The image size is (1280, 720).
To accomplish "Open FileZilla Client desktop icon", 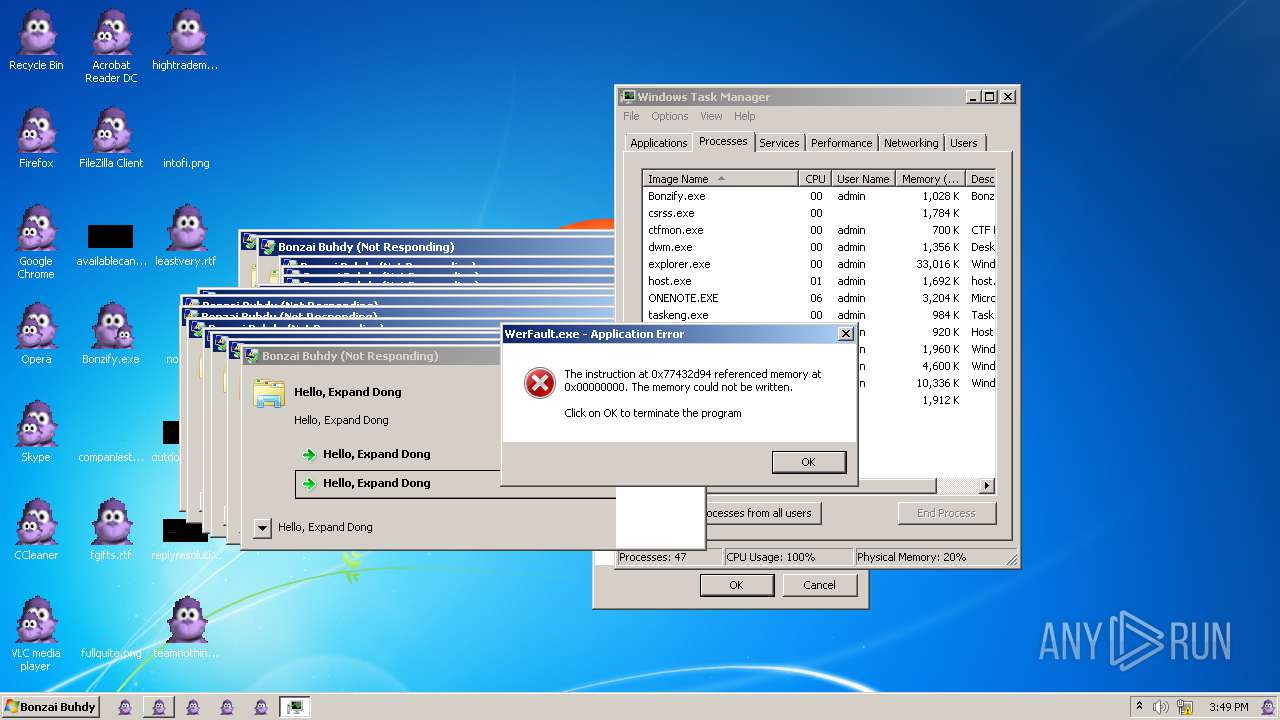I will tap(111, 139).
